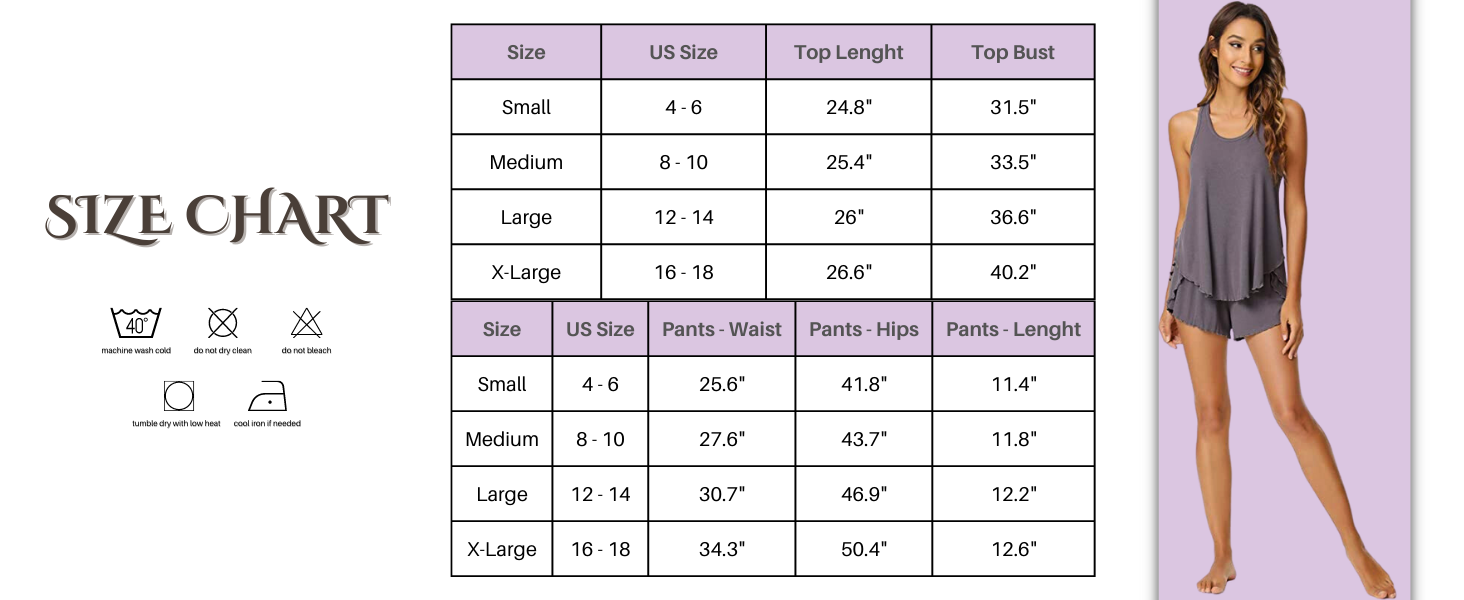Click the cool iron if needed icon
Viewport: 1464px width, 600px height.
click(x=267, y=397)
